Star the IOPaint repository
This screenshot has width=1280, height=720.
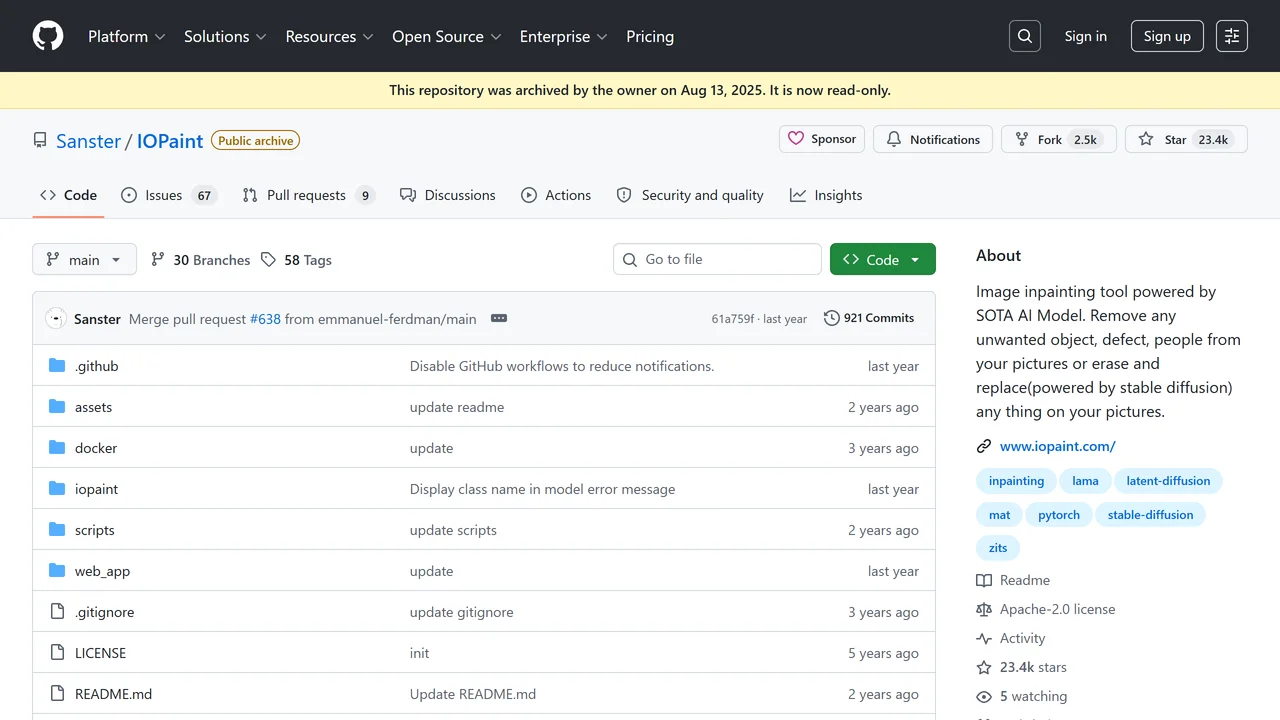point(1186,139)
